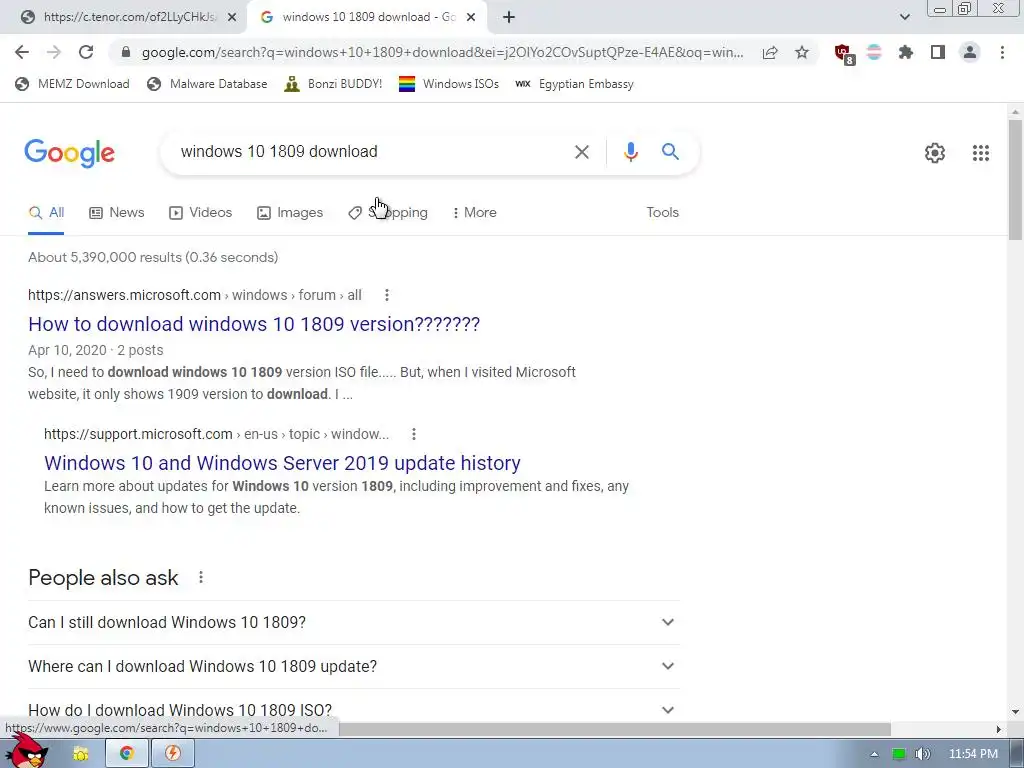1024x768 pixels.
Task: Reload the current page
Action: tap(86, 52)
